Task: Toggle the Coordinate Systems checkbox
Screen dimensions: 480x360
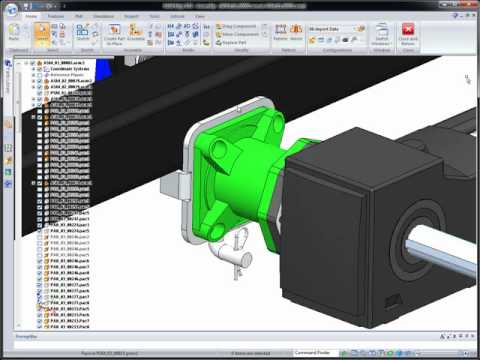Action: (x=39, y=69)
